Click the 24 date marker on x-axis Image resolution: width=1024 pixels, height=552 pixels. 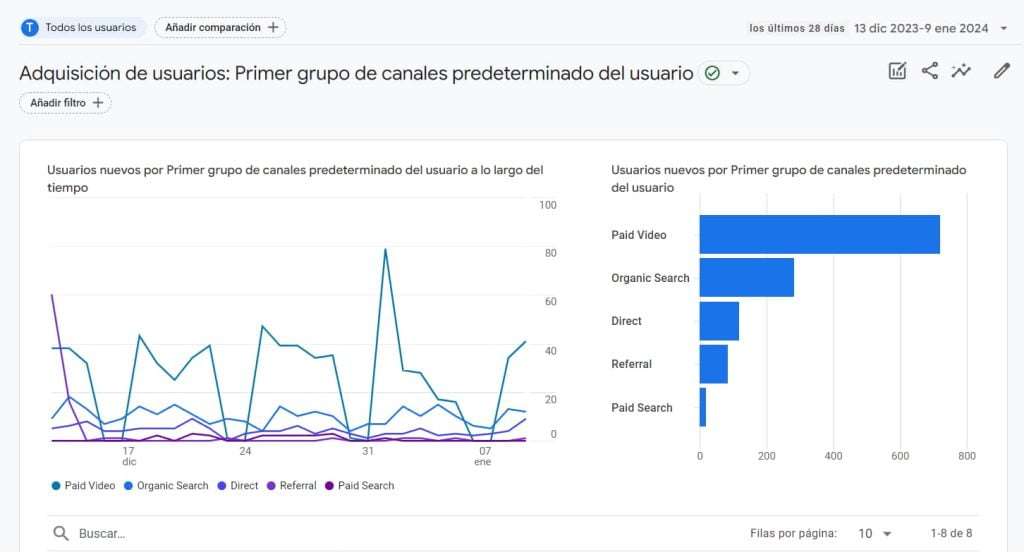(x=245, y=451)
